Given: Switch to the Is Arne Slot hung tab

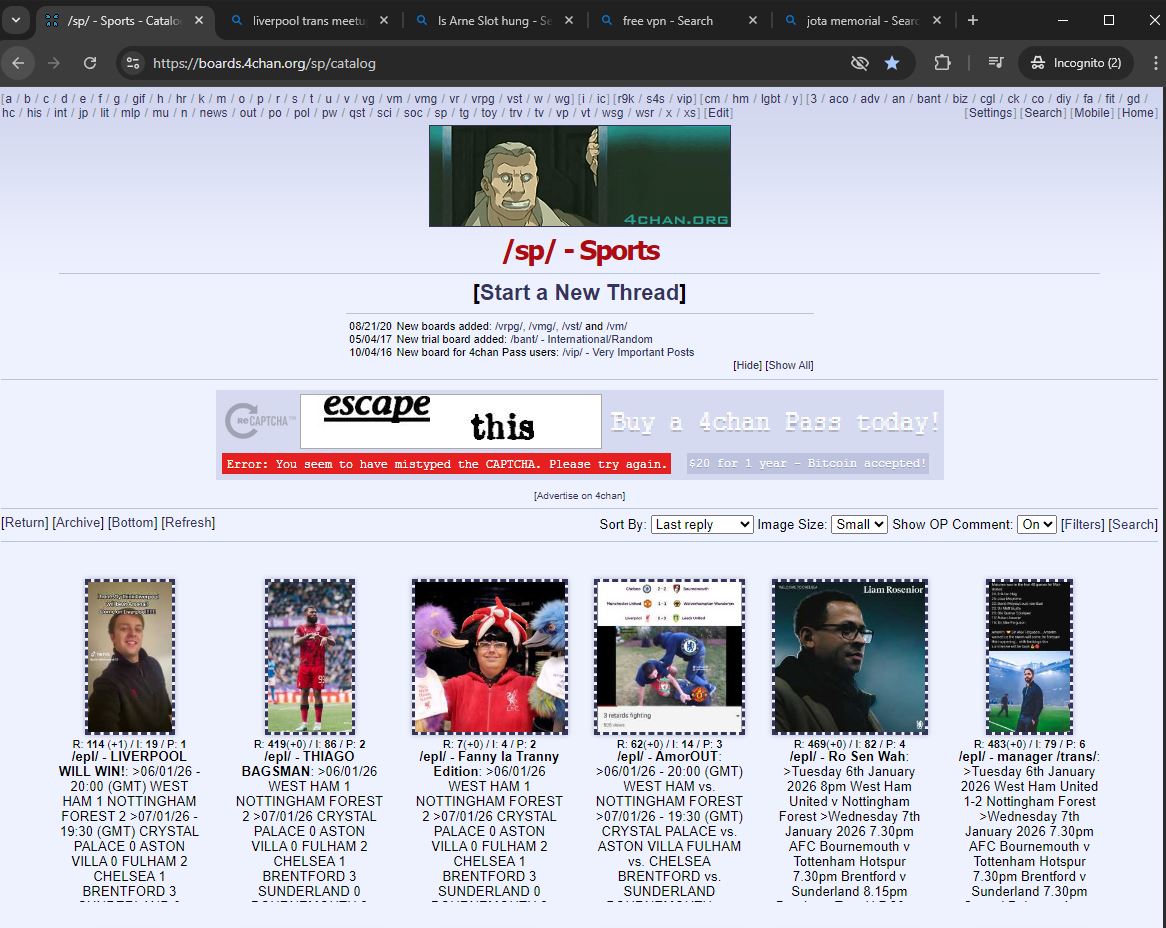Looking at the screenshot, I should coord(493,21).
